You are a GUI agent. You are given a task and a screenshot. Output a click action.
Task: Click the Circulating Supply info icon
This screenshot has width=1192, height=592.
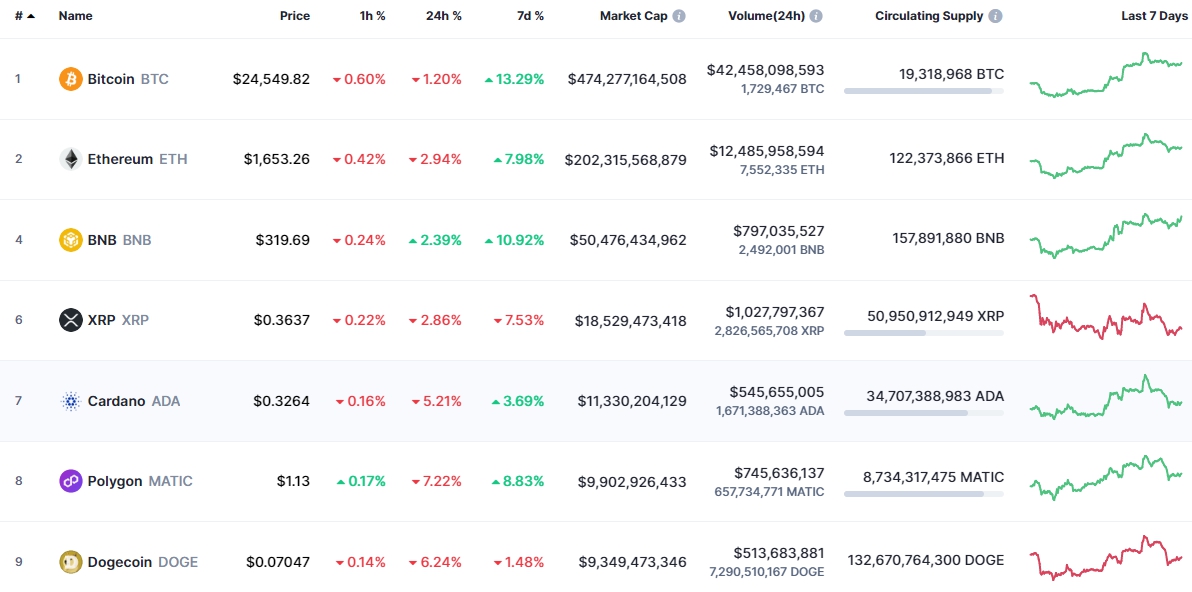click(995, 16)
